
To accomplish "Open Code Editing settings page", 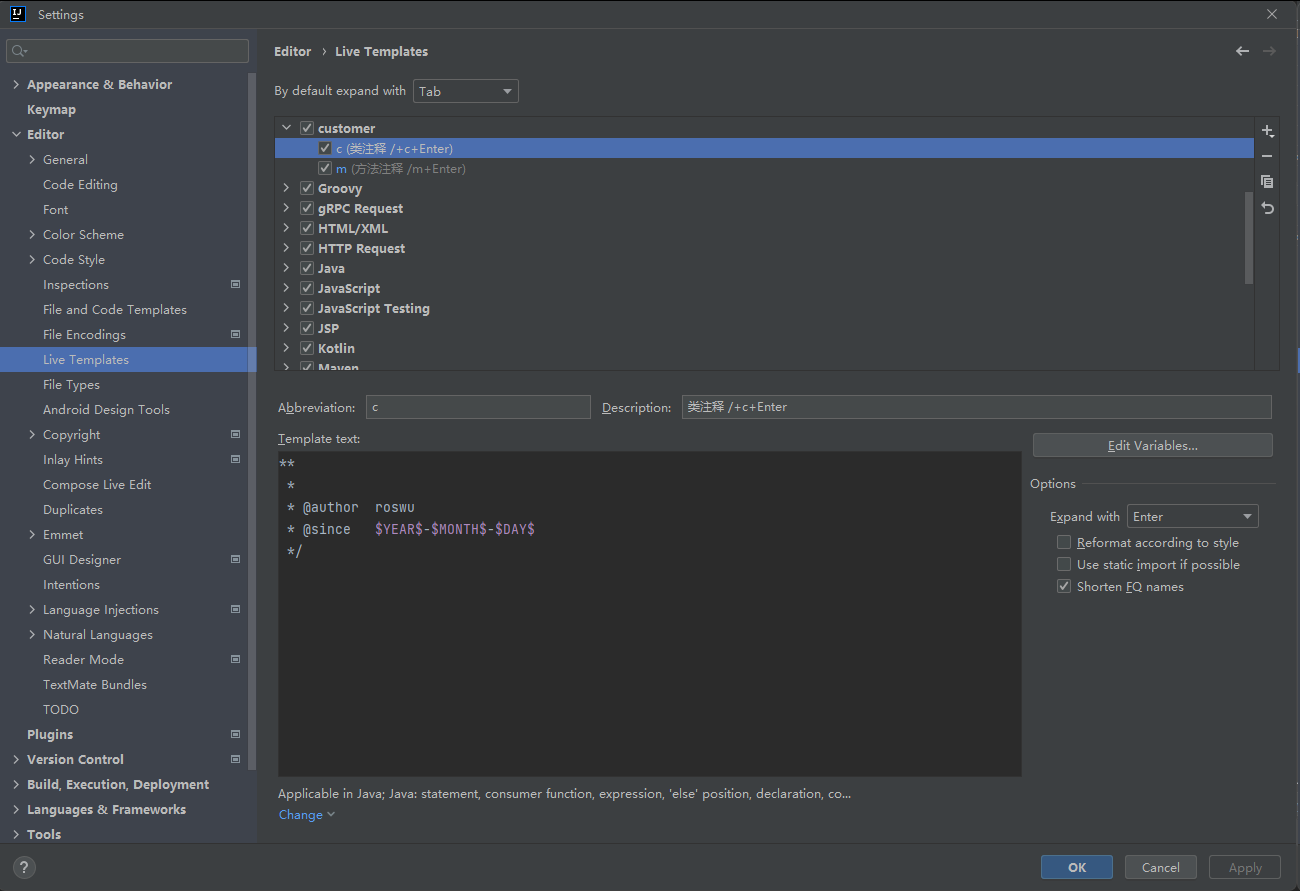I will (80, 184).
